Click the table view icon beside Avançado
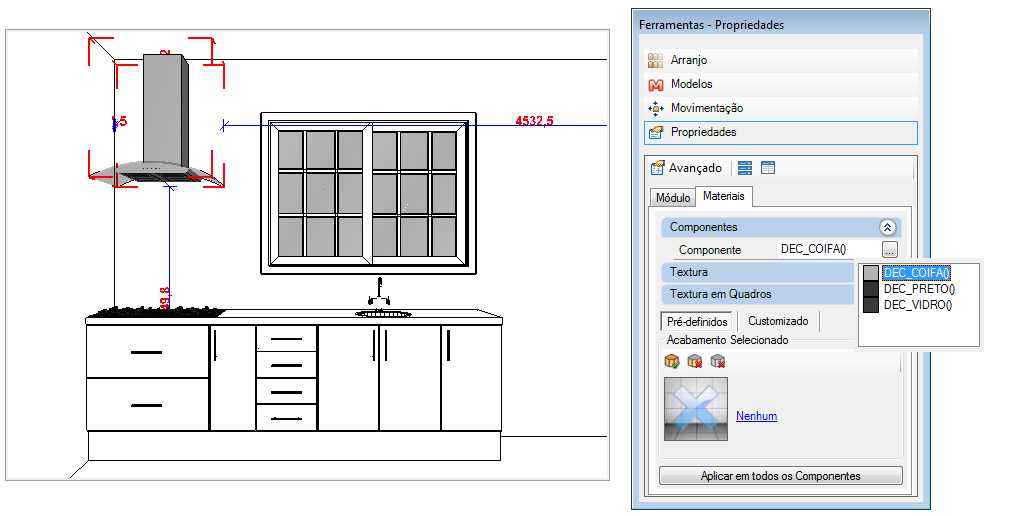This screenshot has width=1009, height=516. tap(768, 168)
